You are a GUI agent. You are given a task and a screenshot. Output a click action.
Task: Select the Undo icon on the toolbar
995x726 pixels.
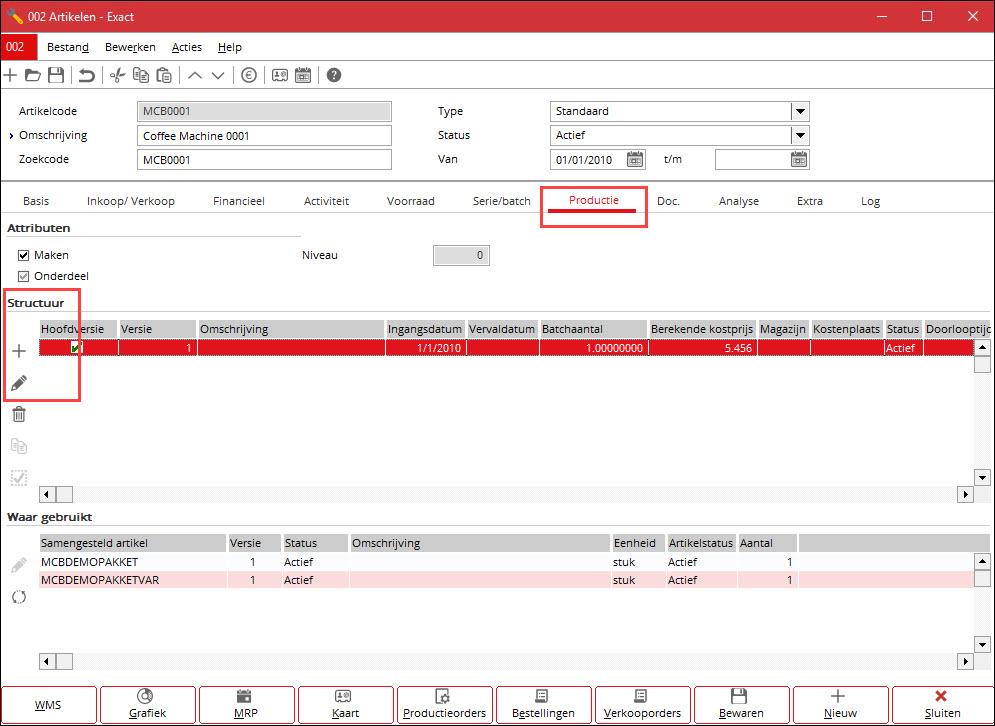(x=87, y=74)
